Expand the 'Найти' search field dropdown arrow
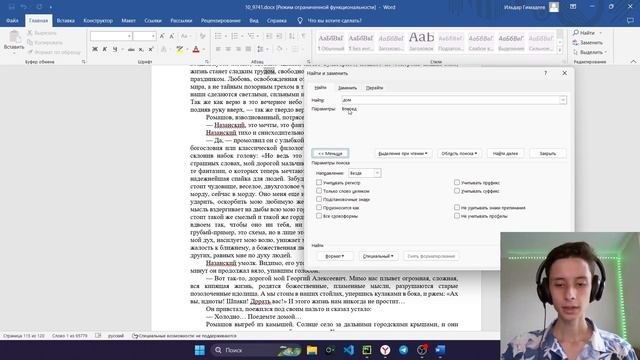This screenshot has height=360, width=640. pos(563,100)
